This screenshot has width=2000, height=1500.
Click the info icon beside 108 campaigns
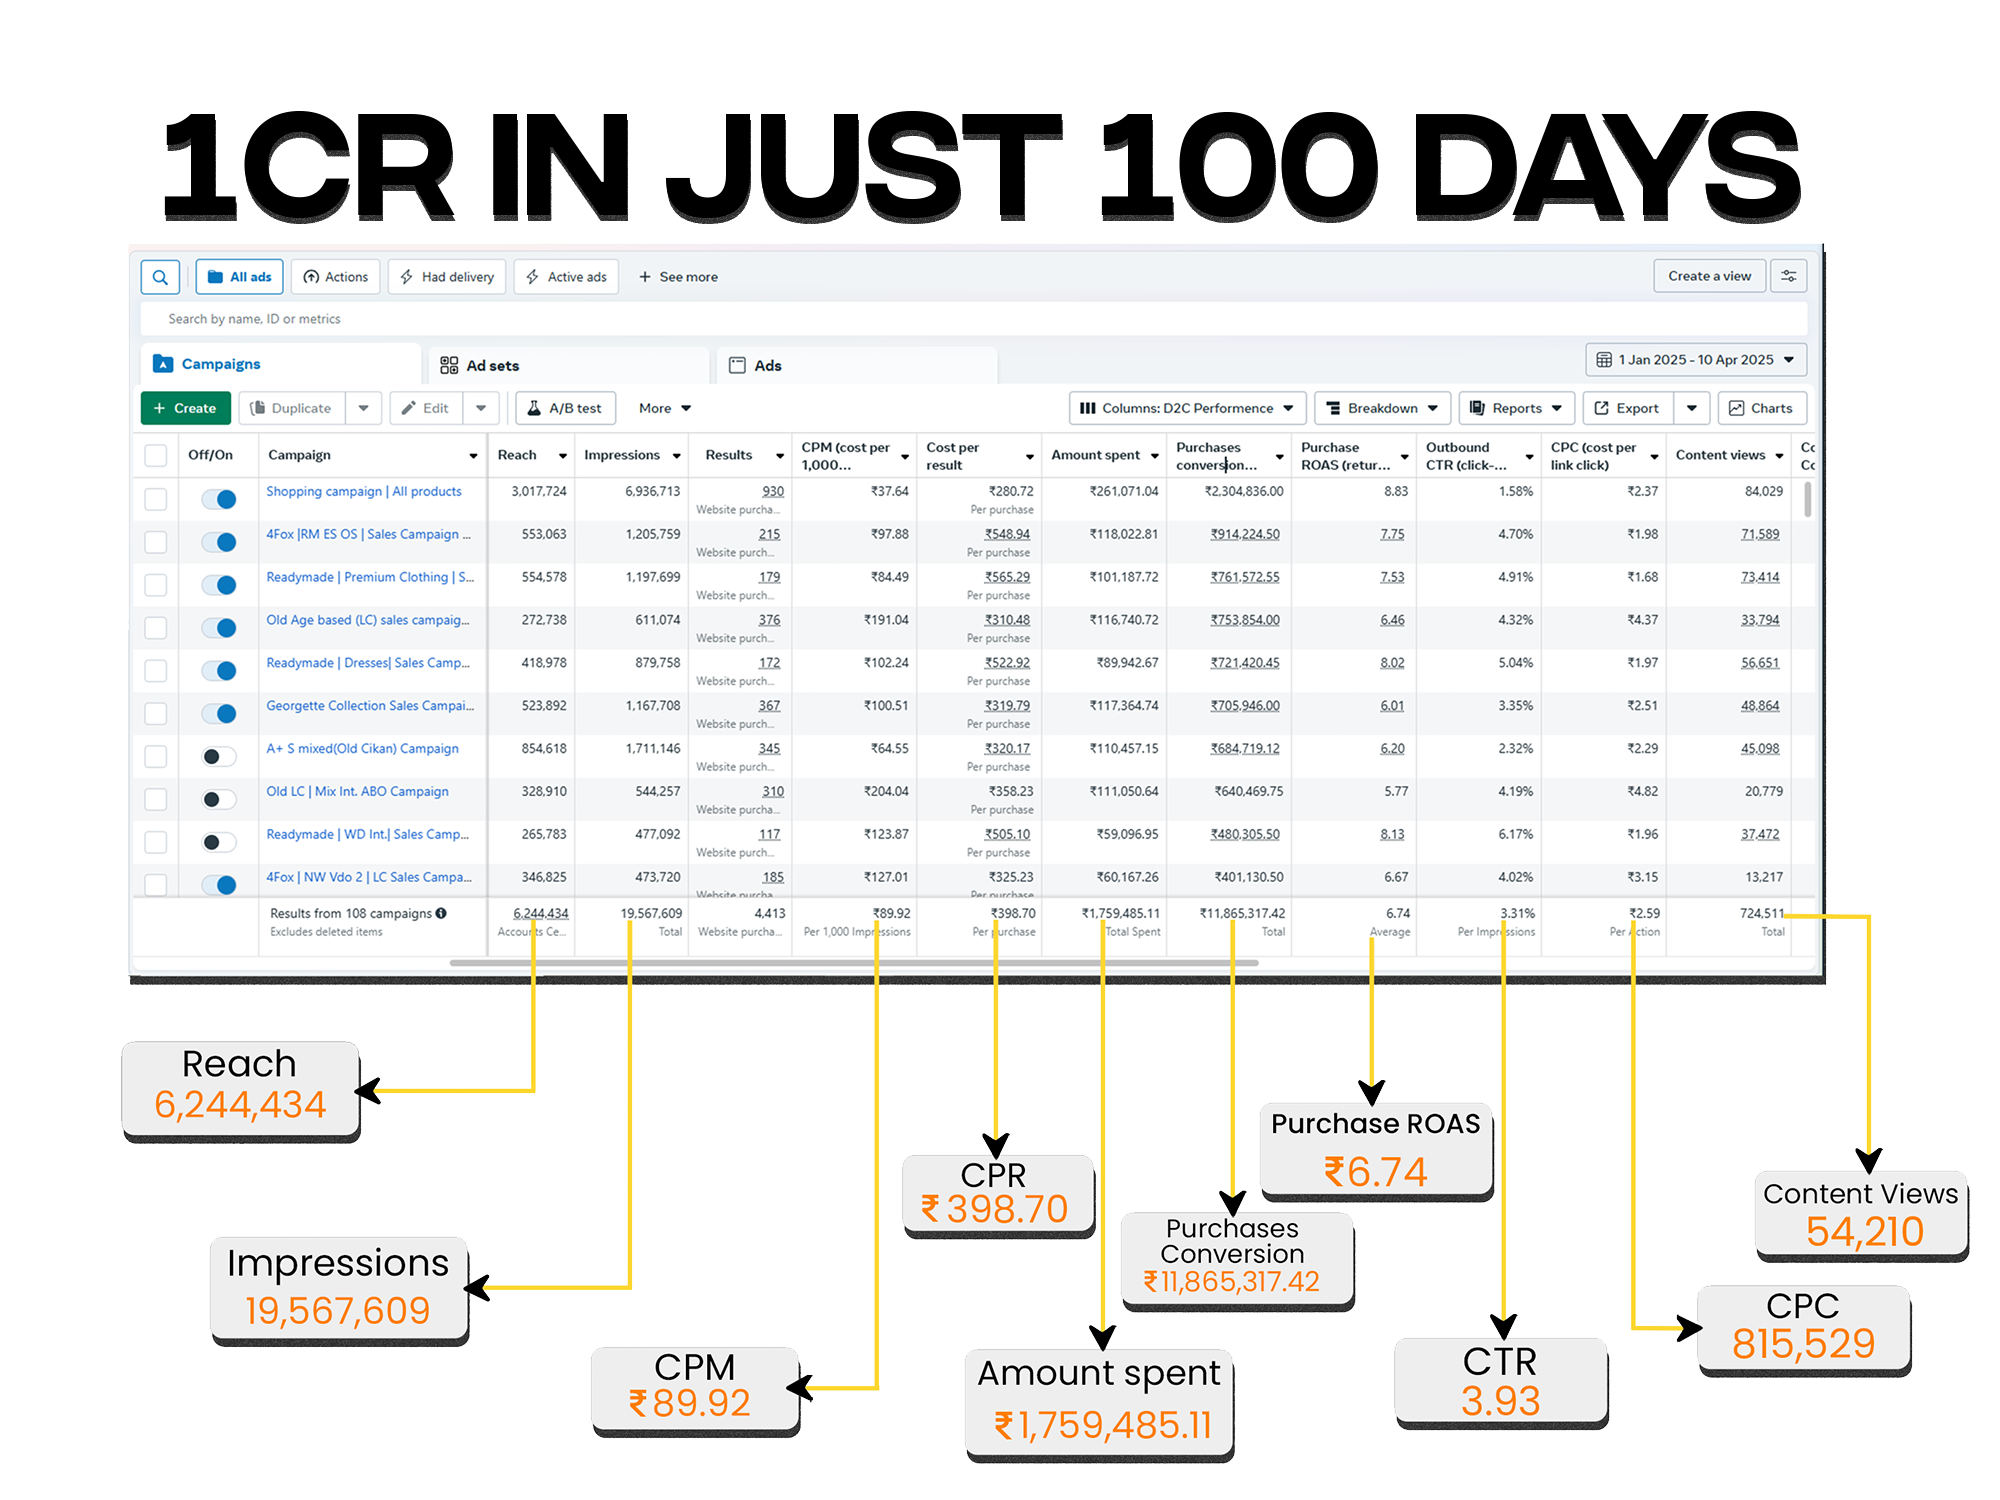coord(441,913)
